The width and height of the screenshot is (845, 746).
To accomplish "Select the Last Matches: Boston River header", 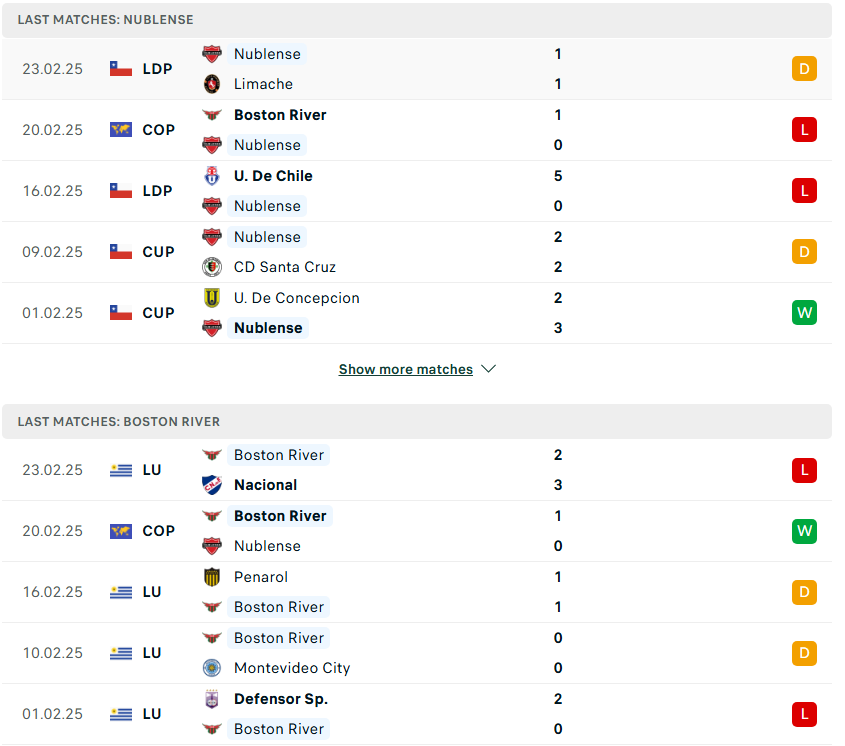I will [417, 422].
